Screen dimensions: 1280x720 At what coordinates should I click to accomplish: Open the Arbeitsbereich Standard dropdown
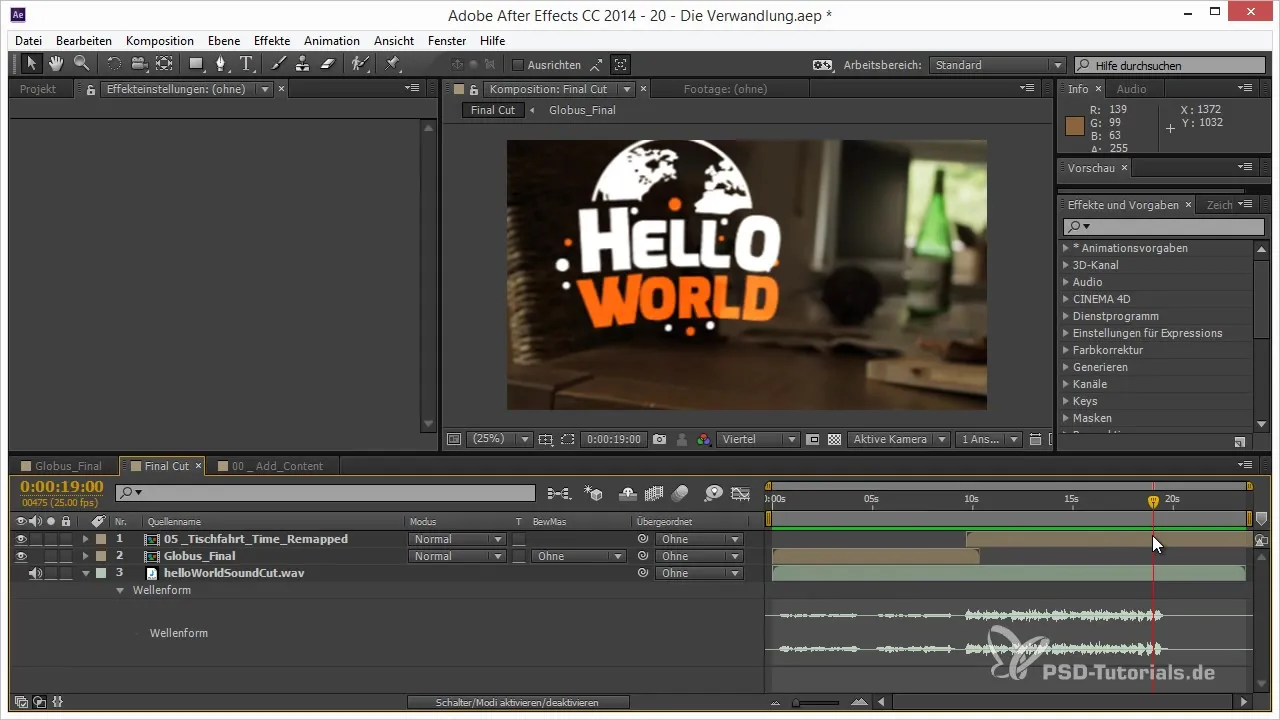997,65
